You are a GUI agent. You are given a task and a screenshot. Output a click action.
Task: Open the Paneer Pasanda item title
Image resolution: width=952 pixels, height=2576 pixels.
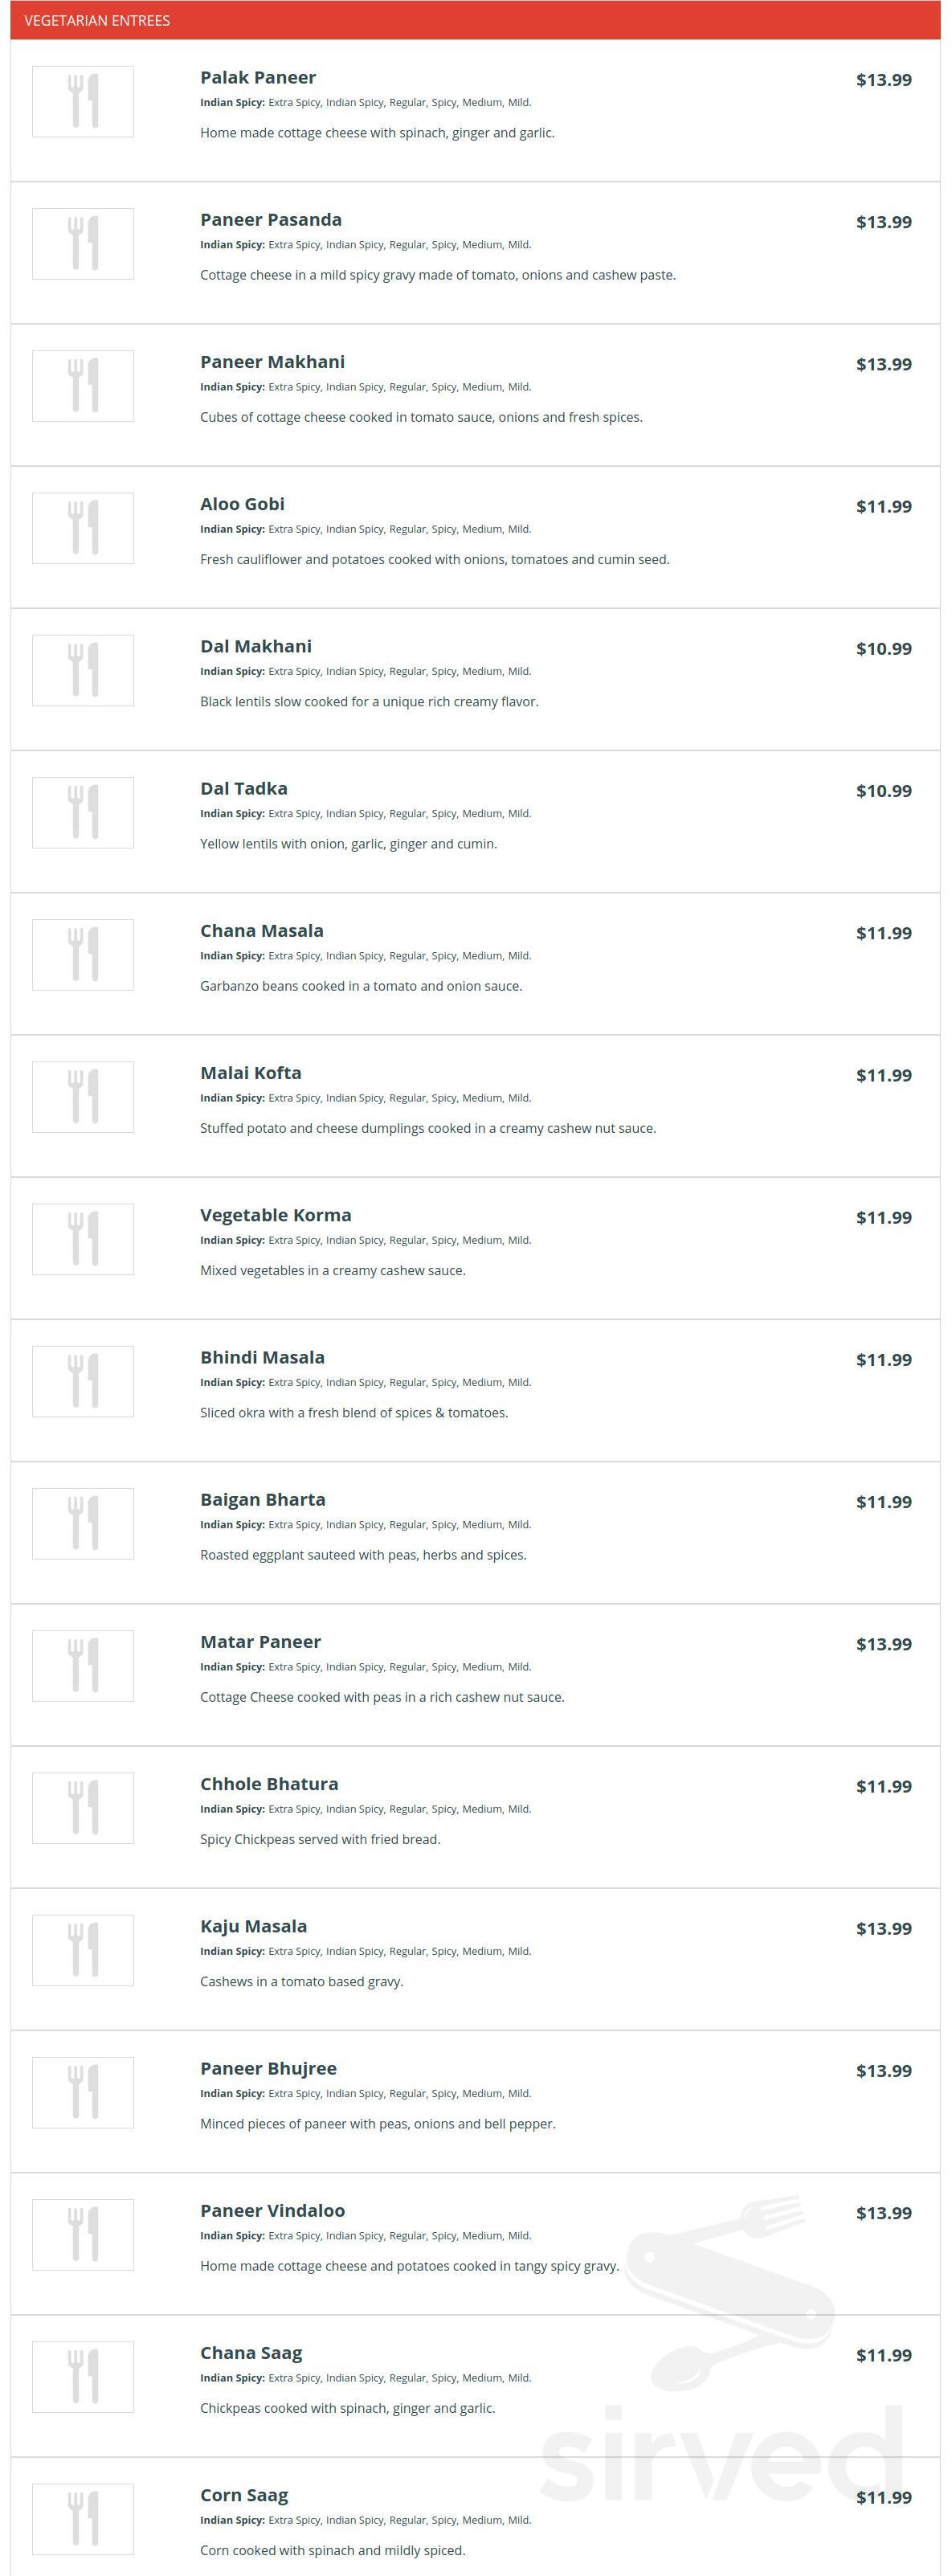pyautogui.click(x=271, y=220)
